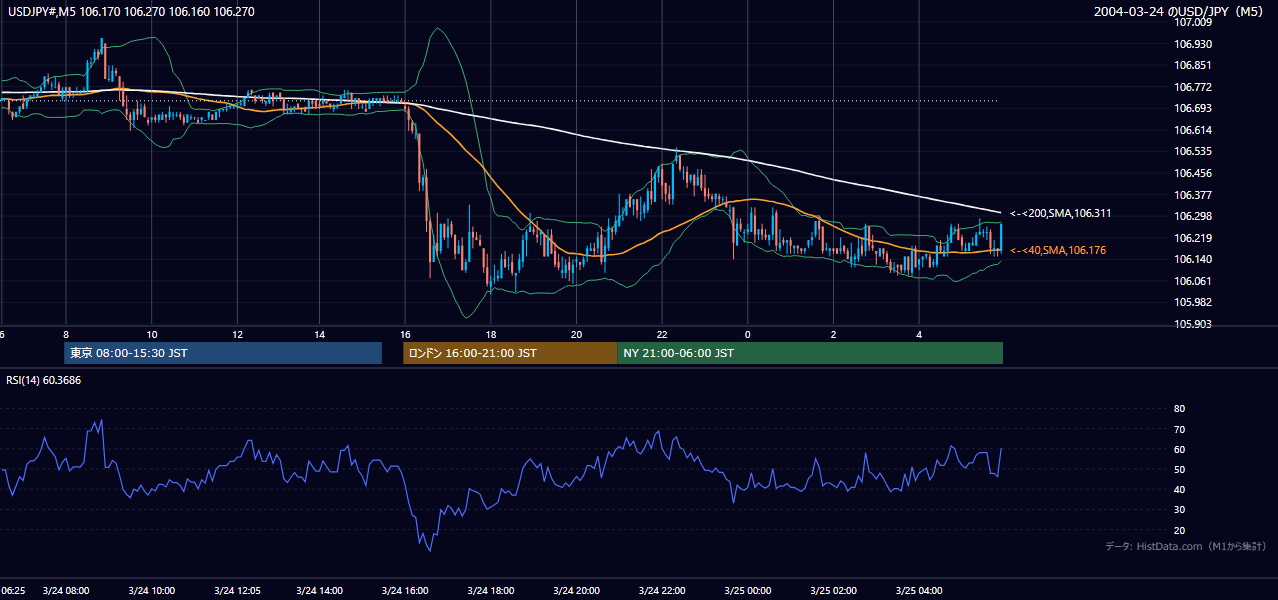Click the 3/25 02:00 time label
Viewport: 1278px width, 600px height.
[x=835, y=591]
